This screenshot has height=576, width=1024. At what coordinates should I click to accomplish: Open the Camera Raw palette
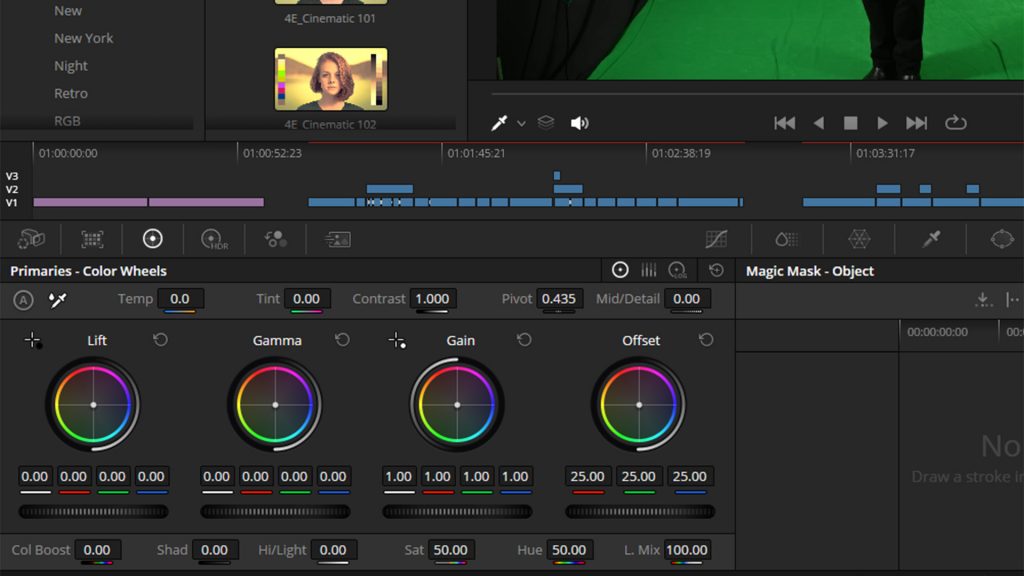[30, 239]
